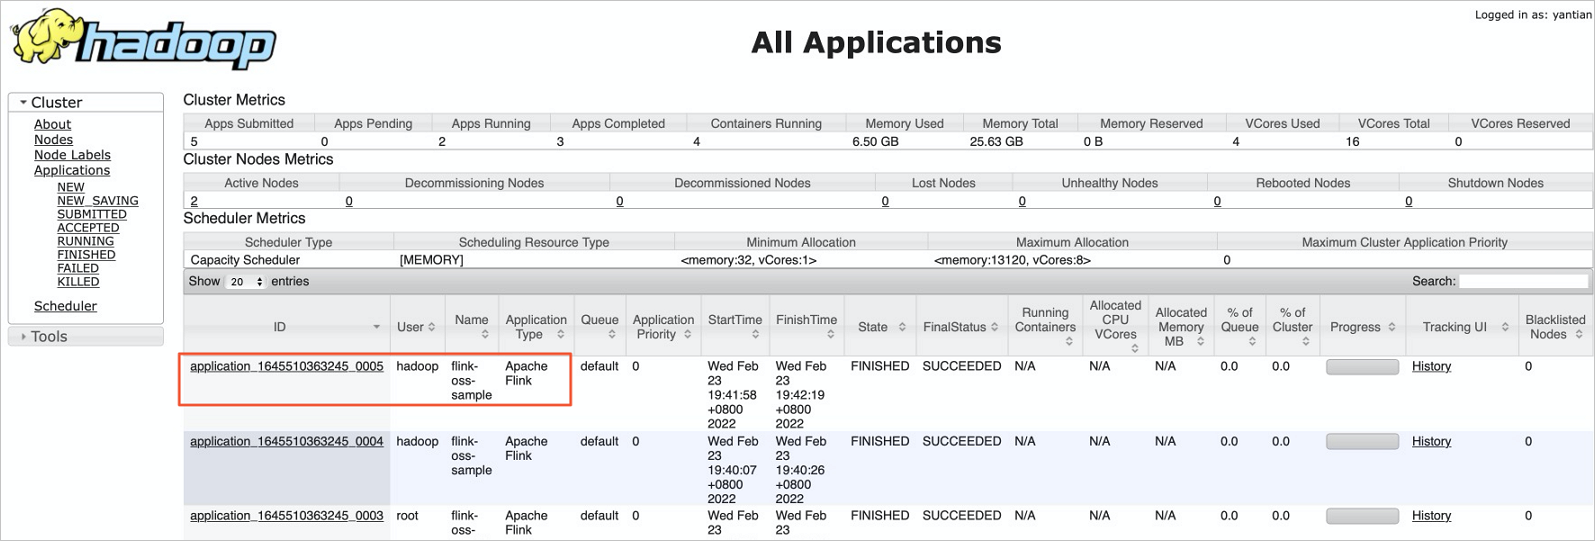
Task: Click Unhealthy Nodes count 0
Action: 1022,201
